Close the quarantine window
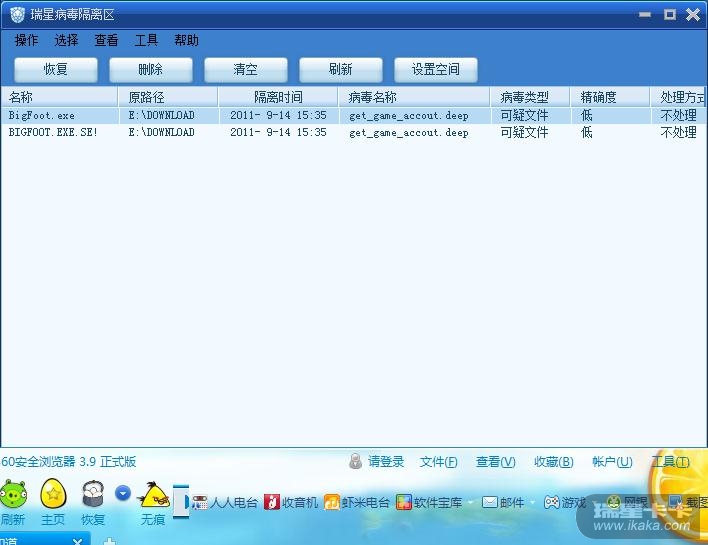Viewport: 708px width, 545px height. pyautogui.click(x=693, y=14)
